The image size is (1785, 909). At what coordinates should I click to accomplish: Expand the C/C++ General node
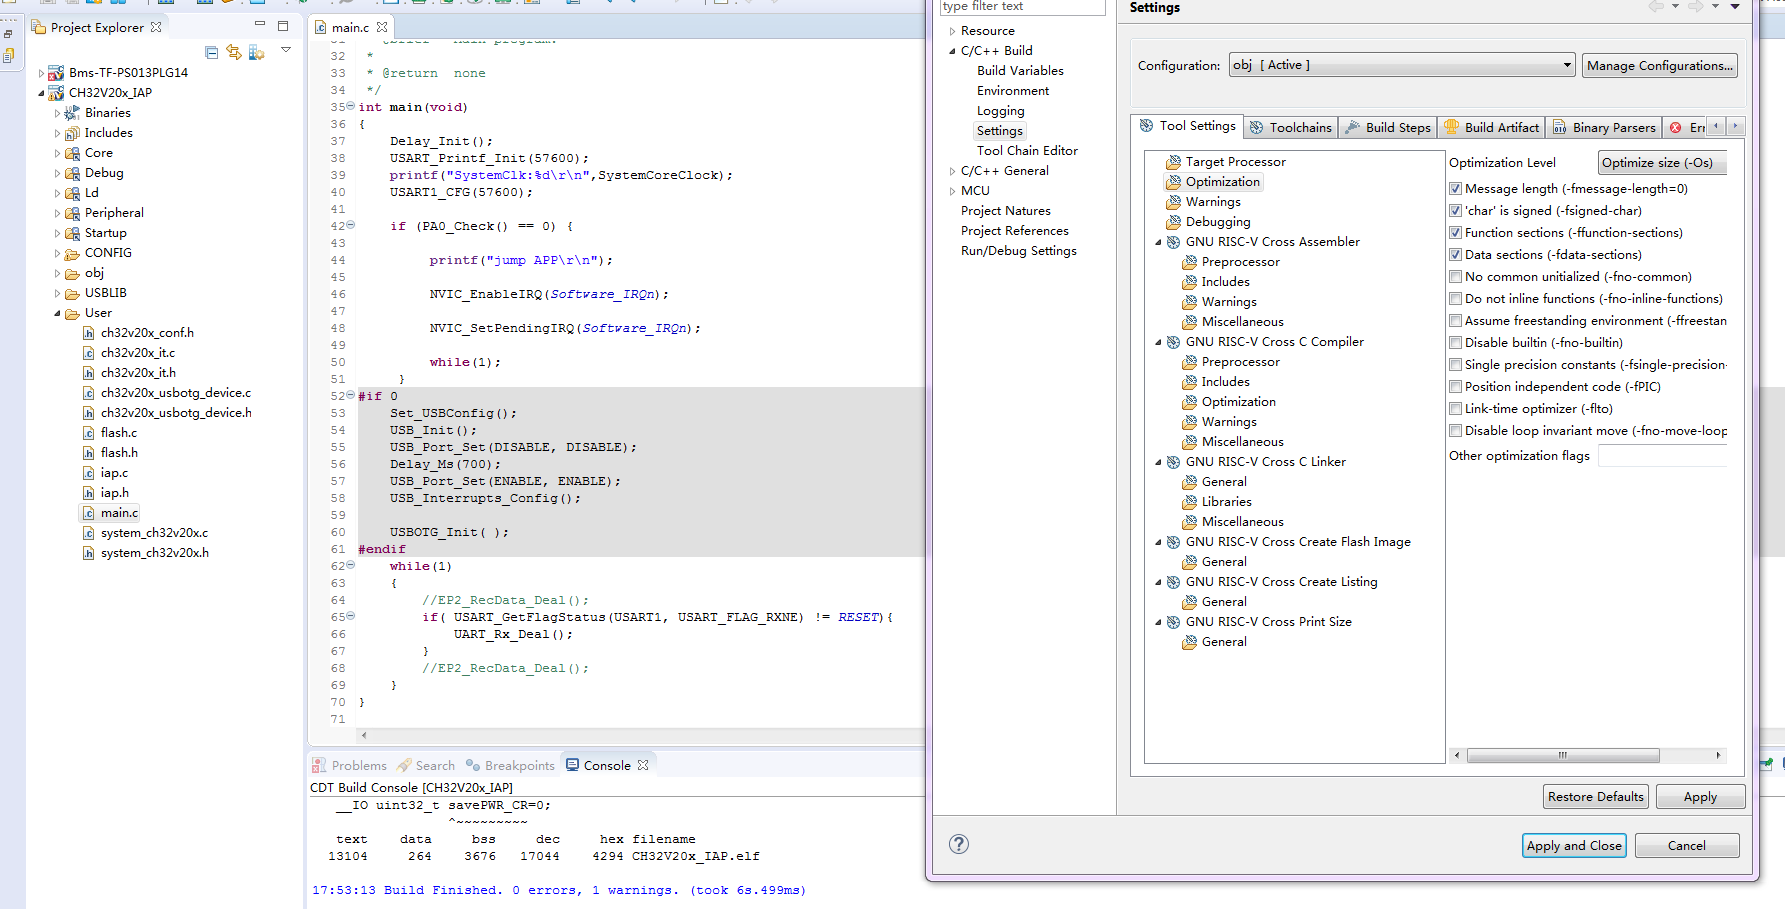pyautogui.click(x=952, y=171)
